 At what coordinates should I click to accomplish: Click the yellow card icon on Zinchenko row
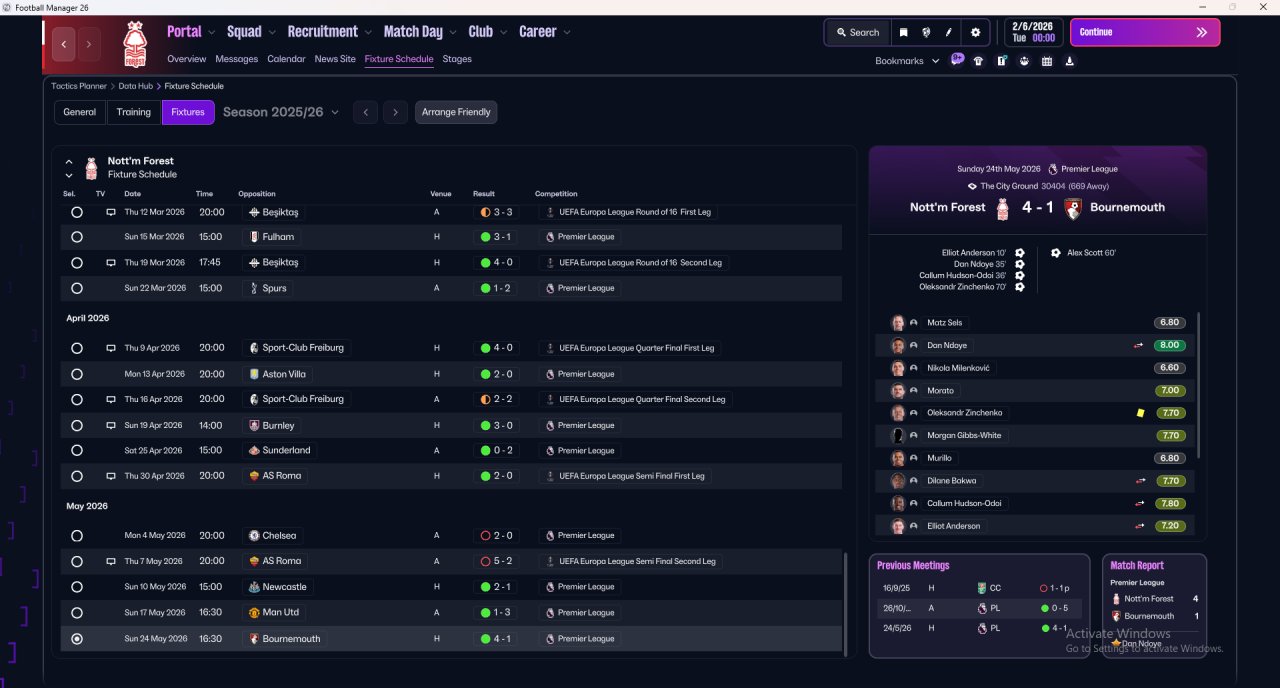pos(1140,413)
